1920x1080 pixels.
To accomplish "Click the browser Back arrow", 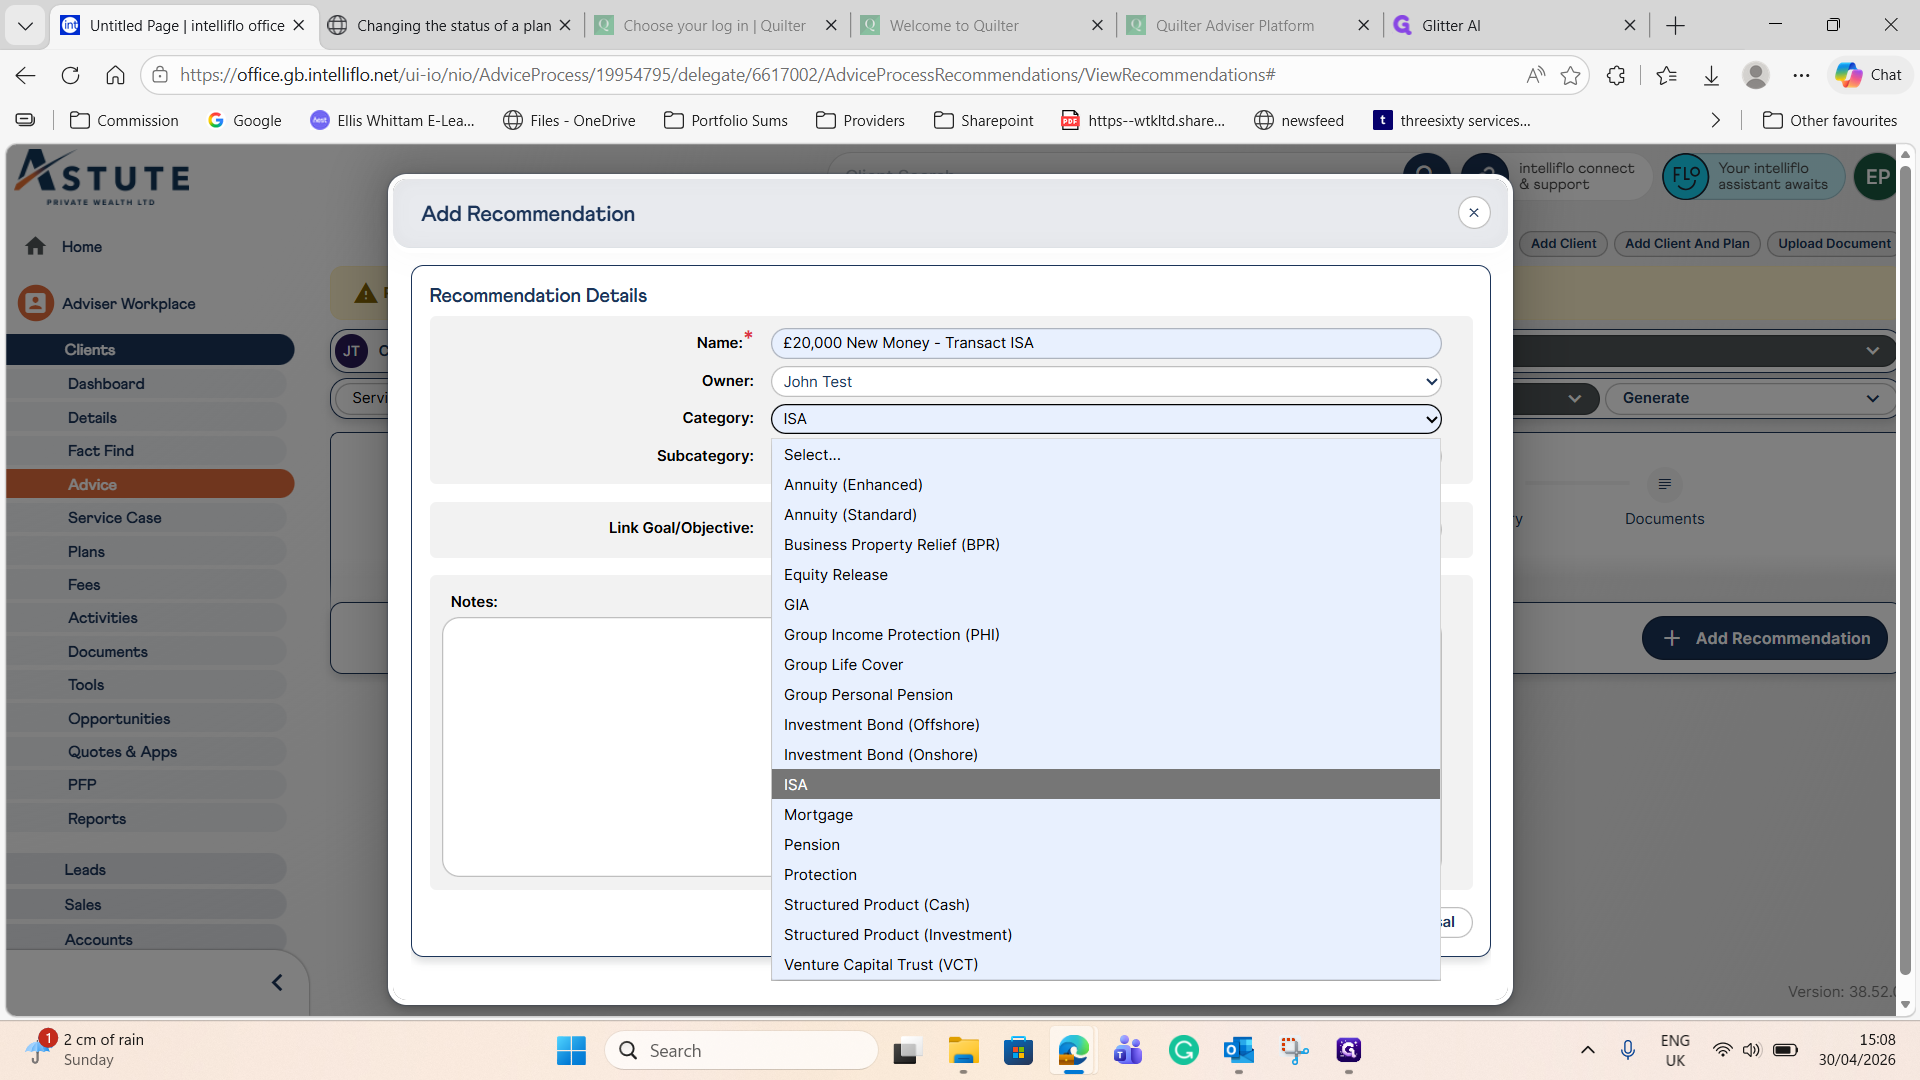I will [26, 75].
